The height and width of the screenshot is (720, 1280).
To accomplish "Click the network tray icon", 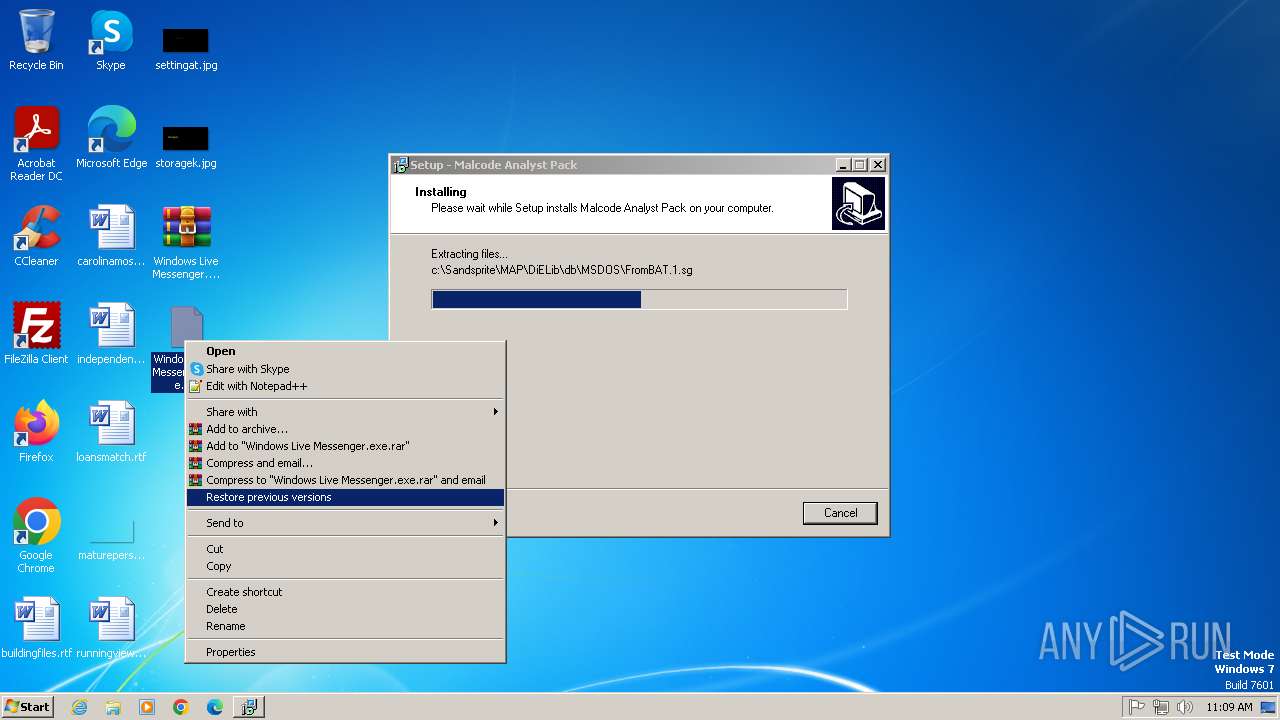I will [x=1161, y=707].
